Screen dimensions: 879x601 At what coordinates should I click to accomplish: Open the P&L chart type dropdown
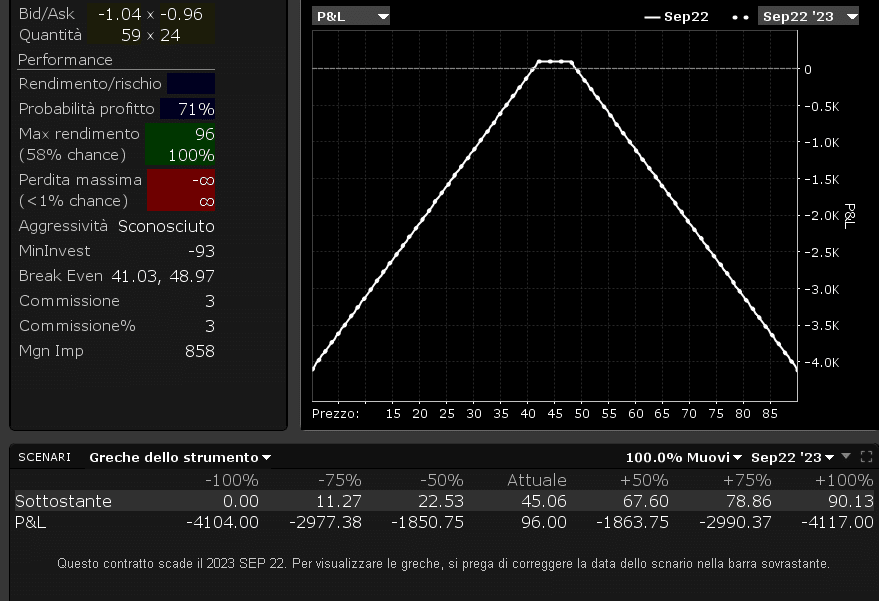pyautogui.click(x=350, y=16)
